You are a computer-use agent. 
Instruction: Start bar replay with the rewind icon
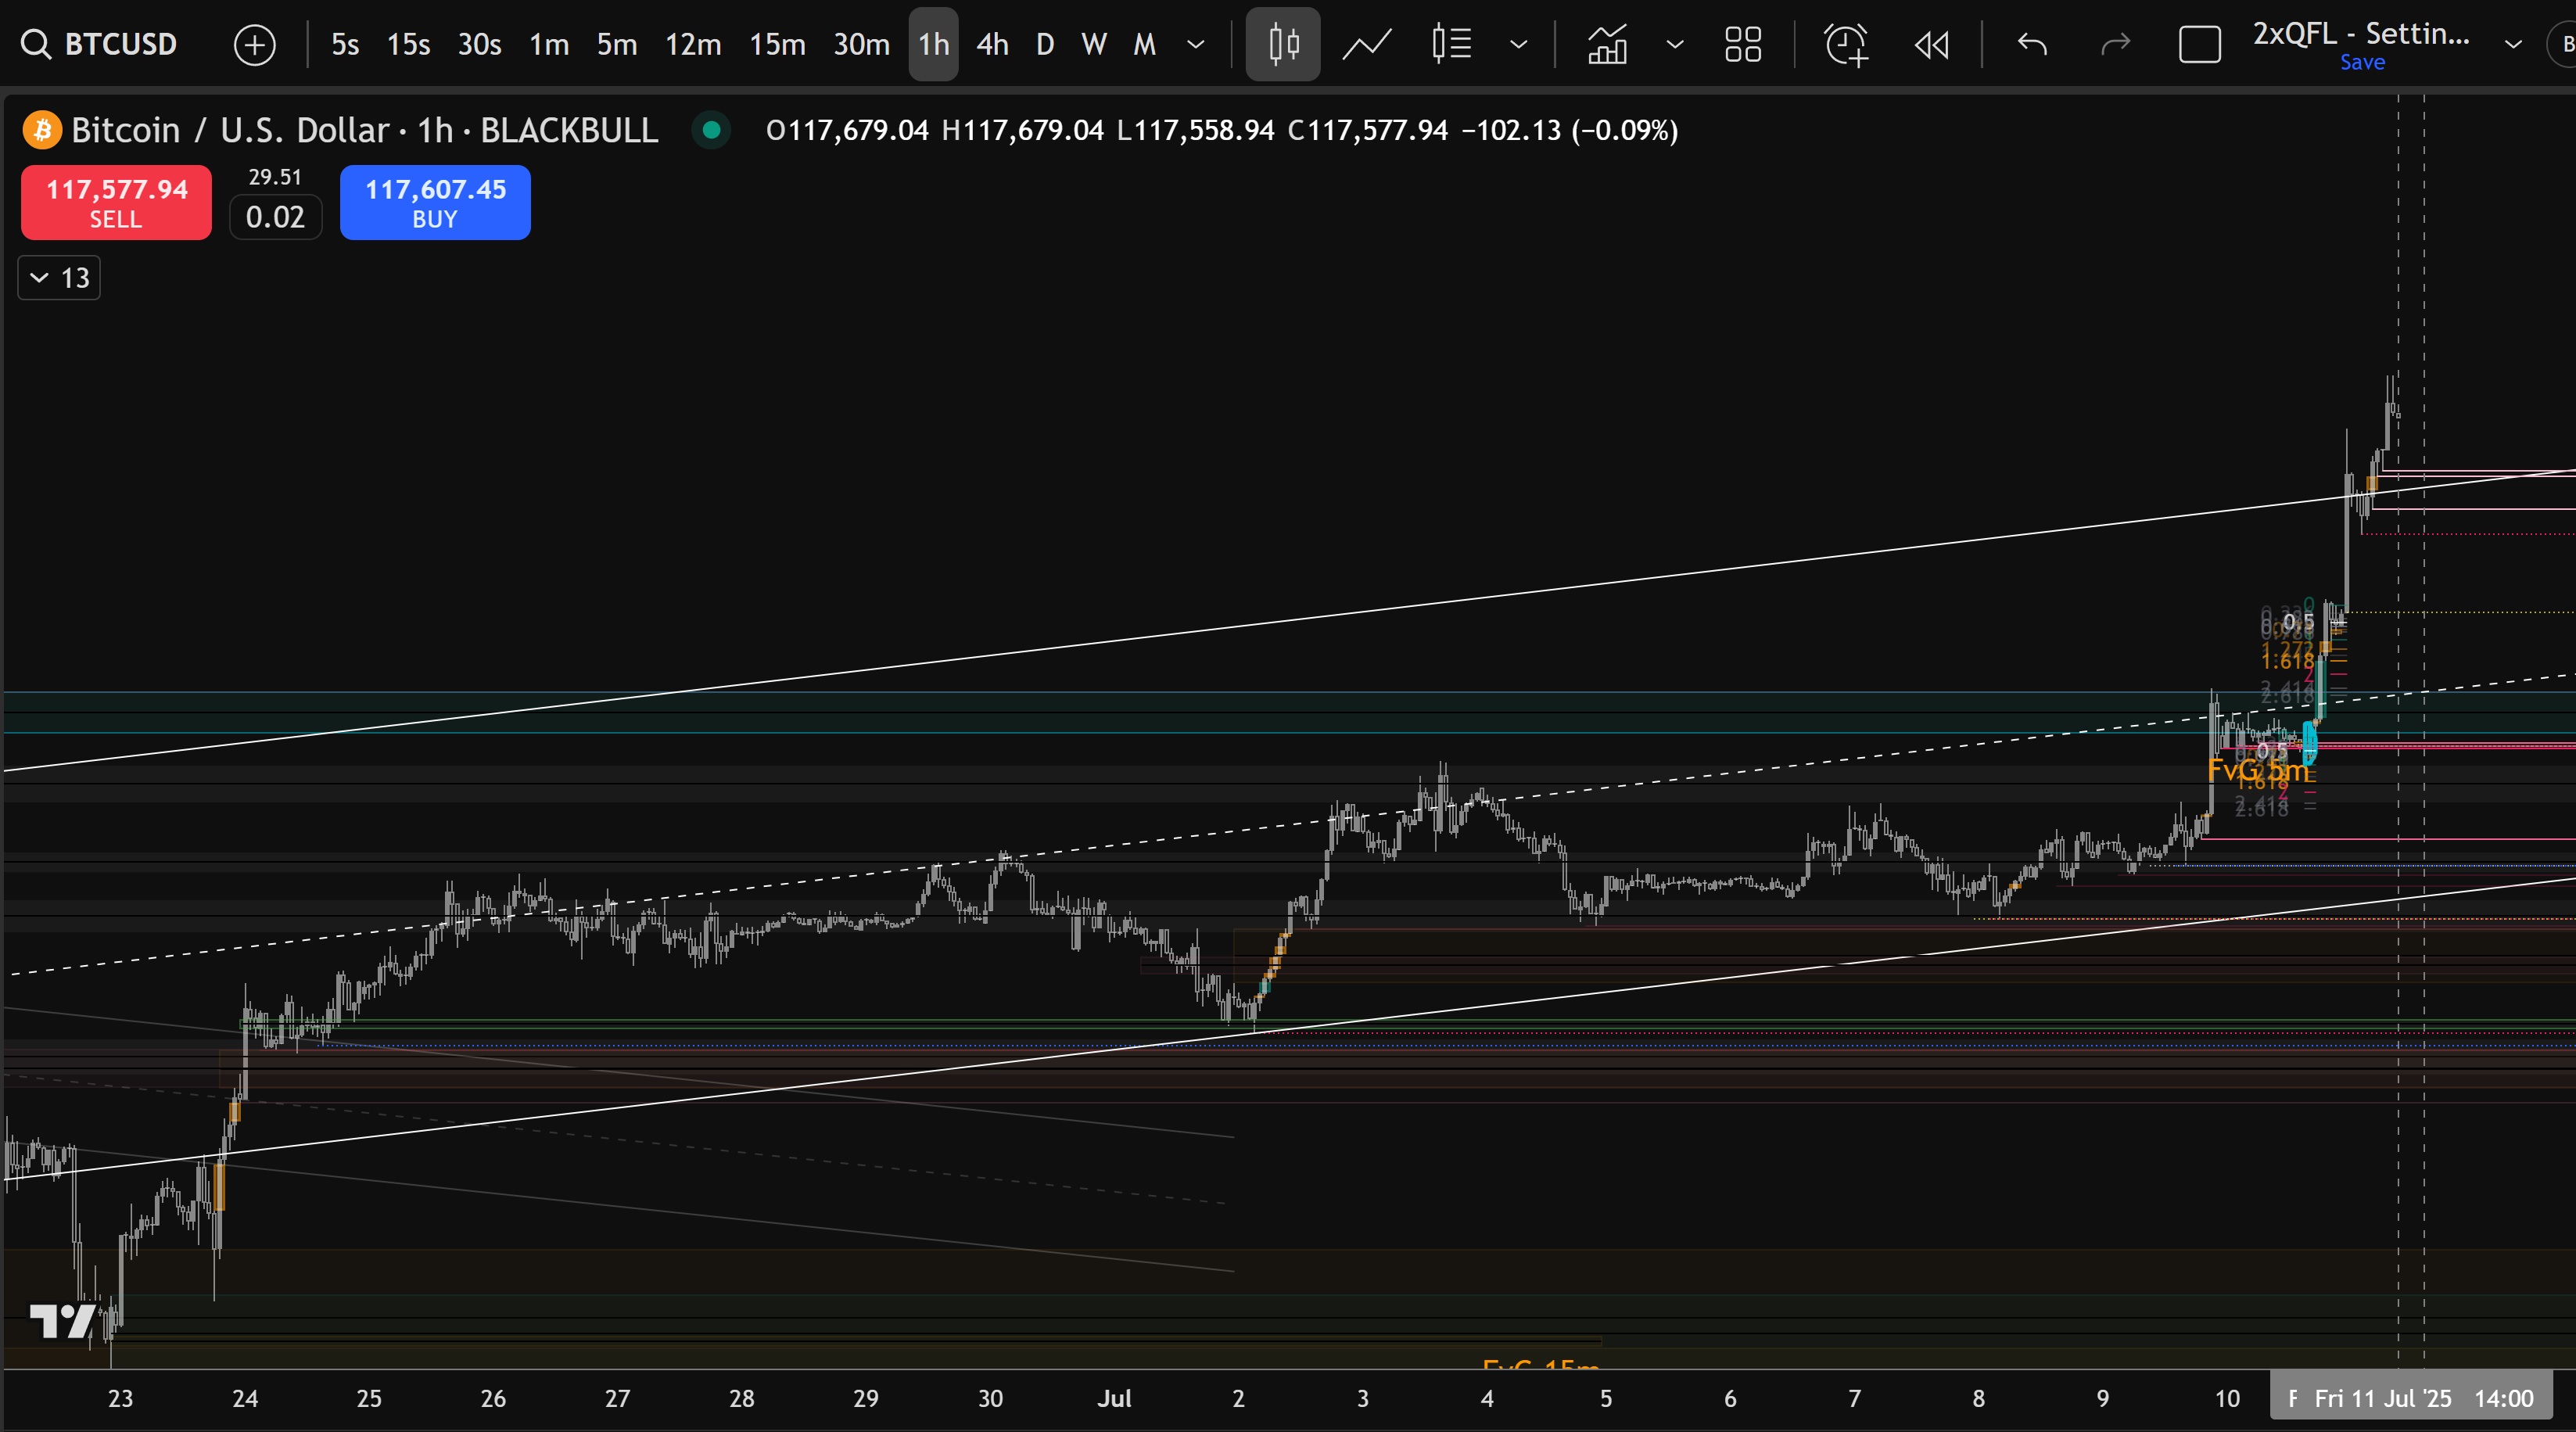[x=1931, y=44]
